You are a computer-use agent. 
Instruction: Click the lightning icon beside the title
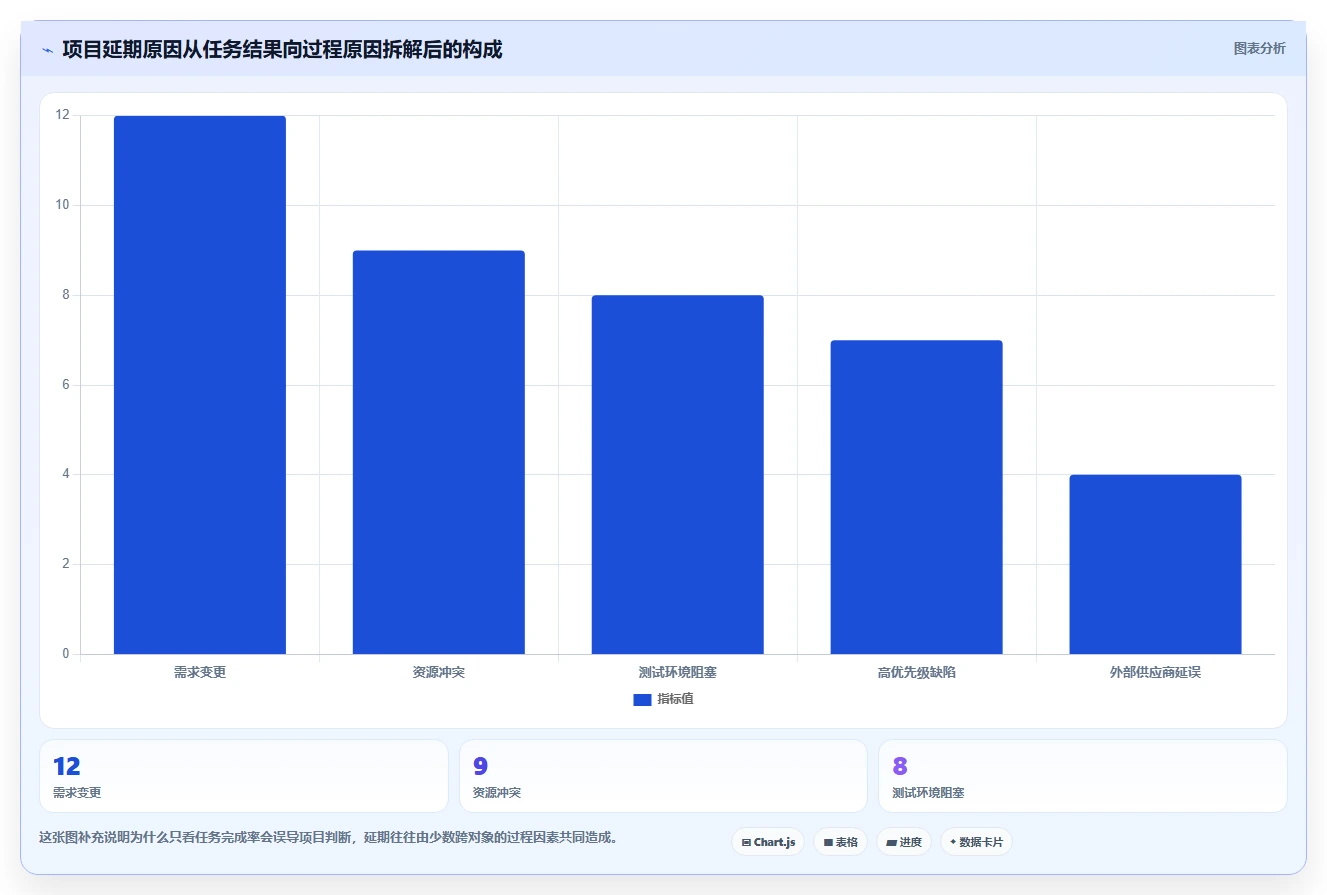point(47,50)
